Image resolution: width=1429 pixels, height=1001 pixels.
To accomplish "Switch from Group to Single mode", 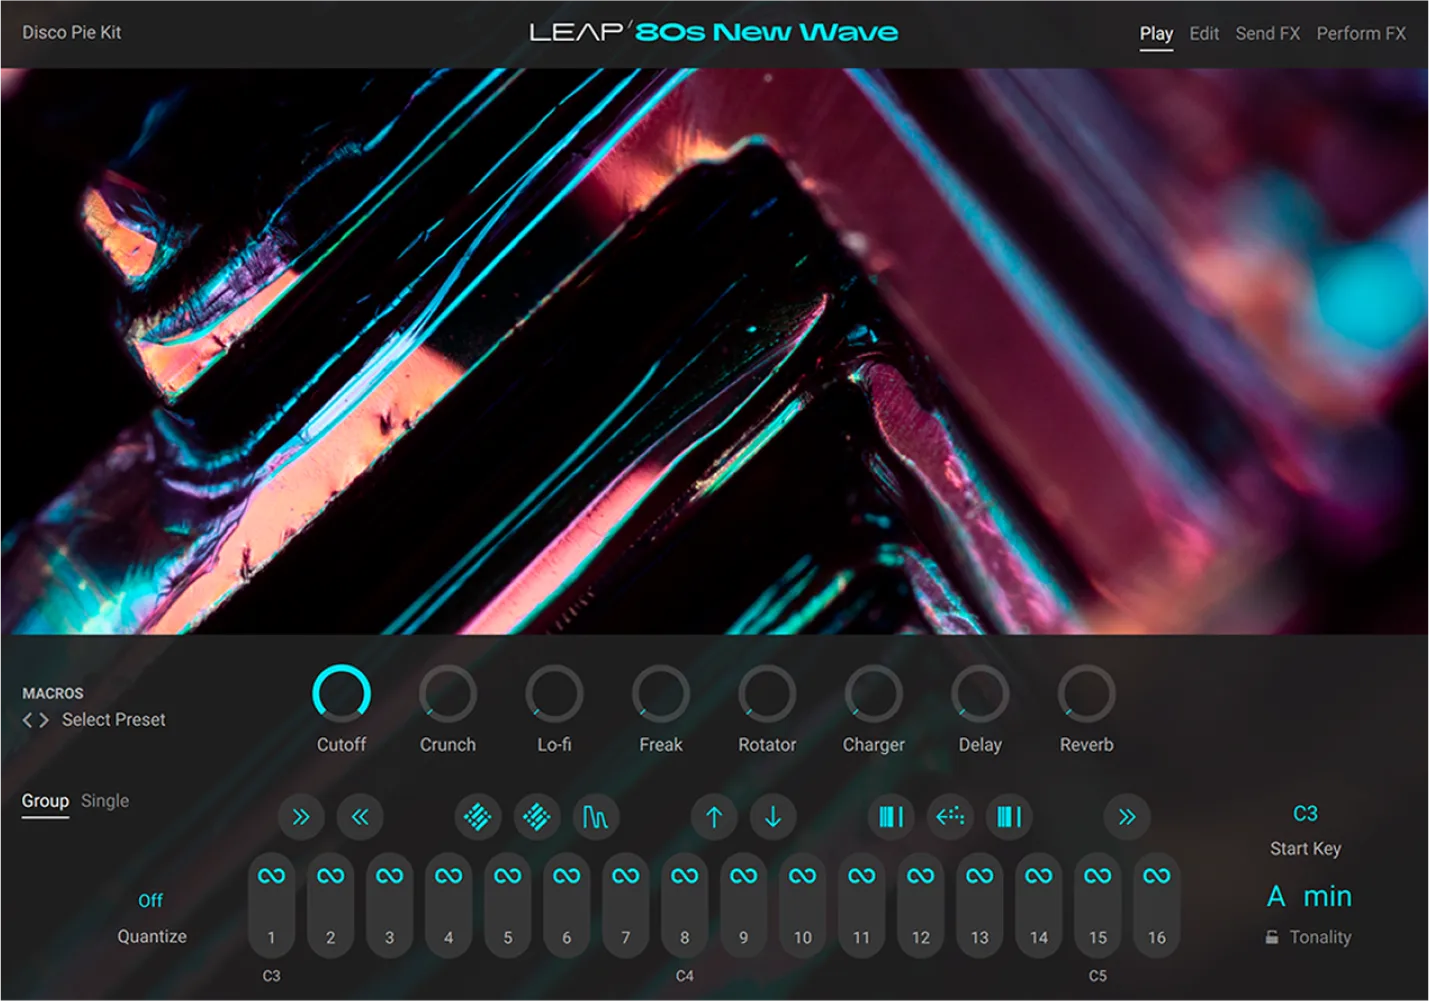I will tap(105, 800).
